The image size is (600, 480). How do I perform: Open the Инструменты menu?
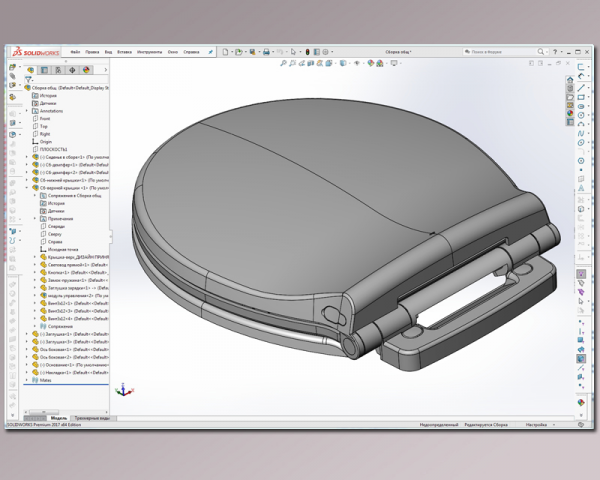point(149,52)
